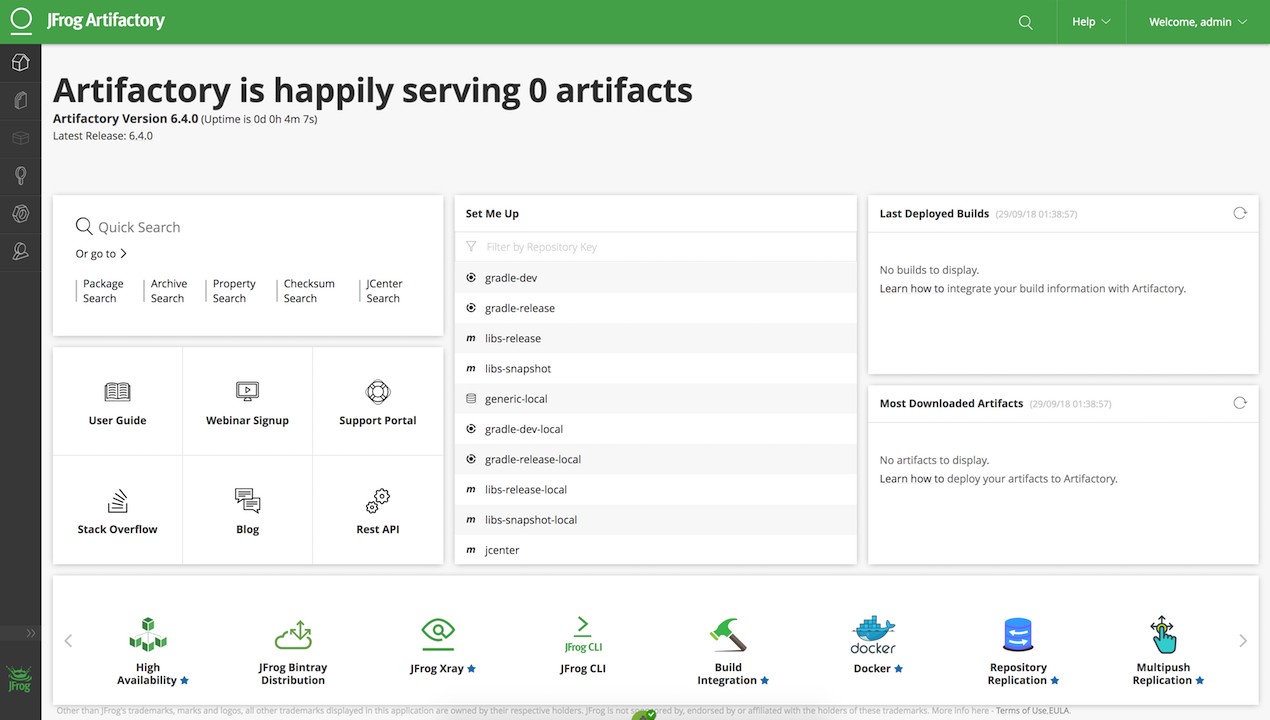Open the Help dropdown menu
Image resolution: width=1270 pixels, height=720 pixels.
[x=1091, y=22]
